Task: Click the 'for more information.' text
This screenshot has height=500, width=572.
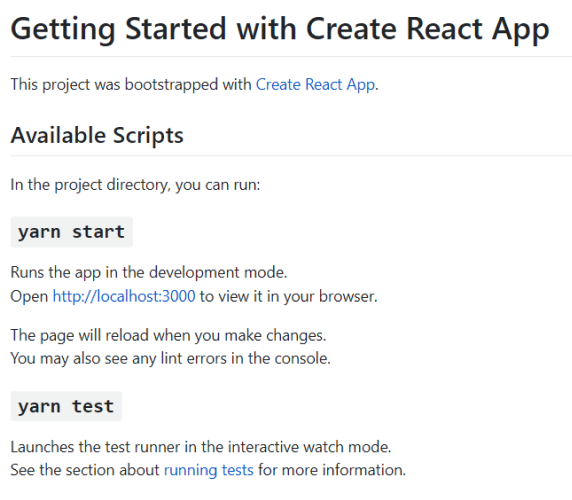Action: tap(332, 470)
